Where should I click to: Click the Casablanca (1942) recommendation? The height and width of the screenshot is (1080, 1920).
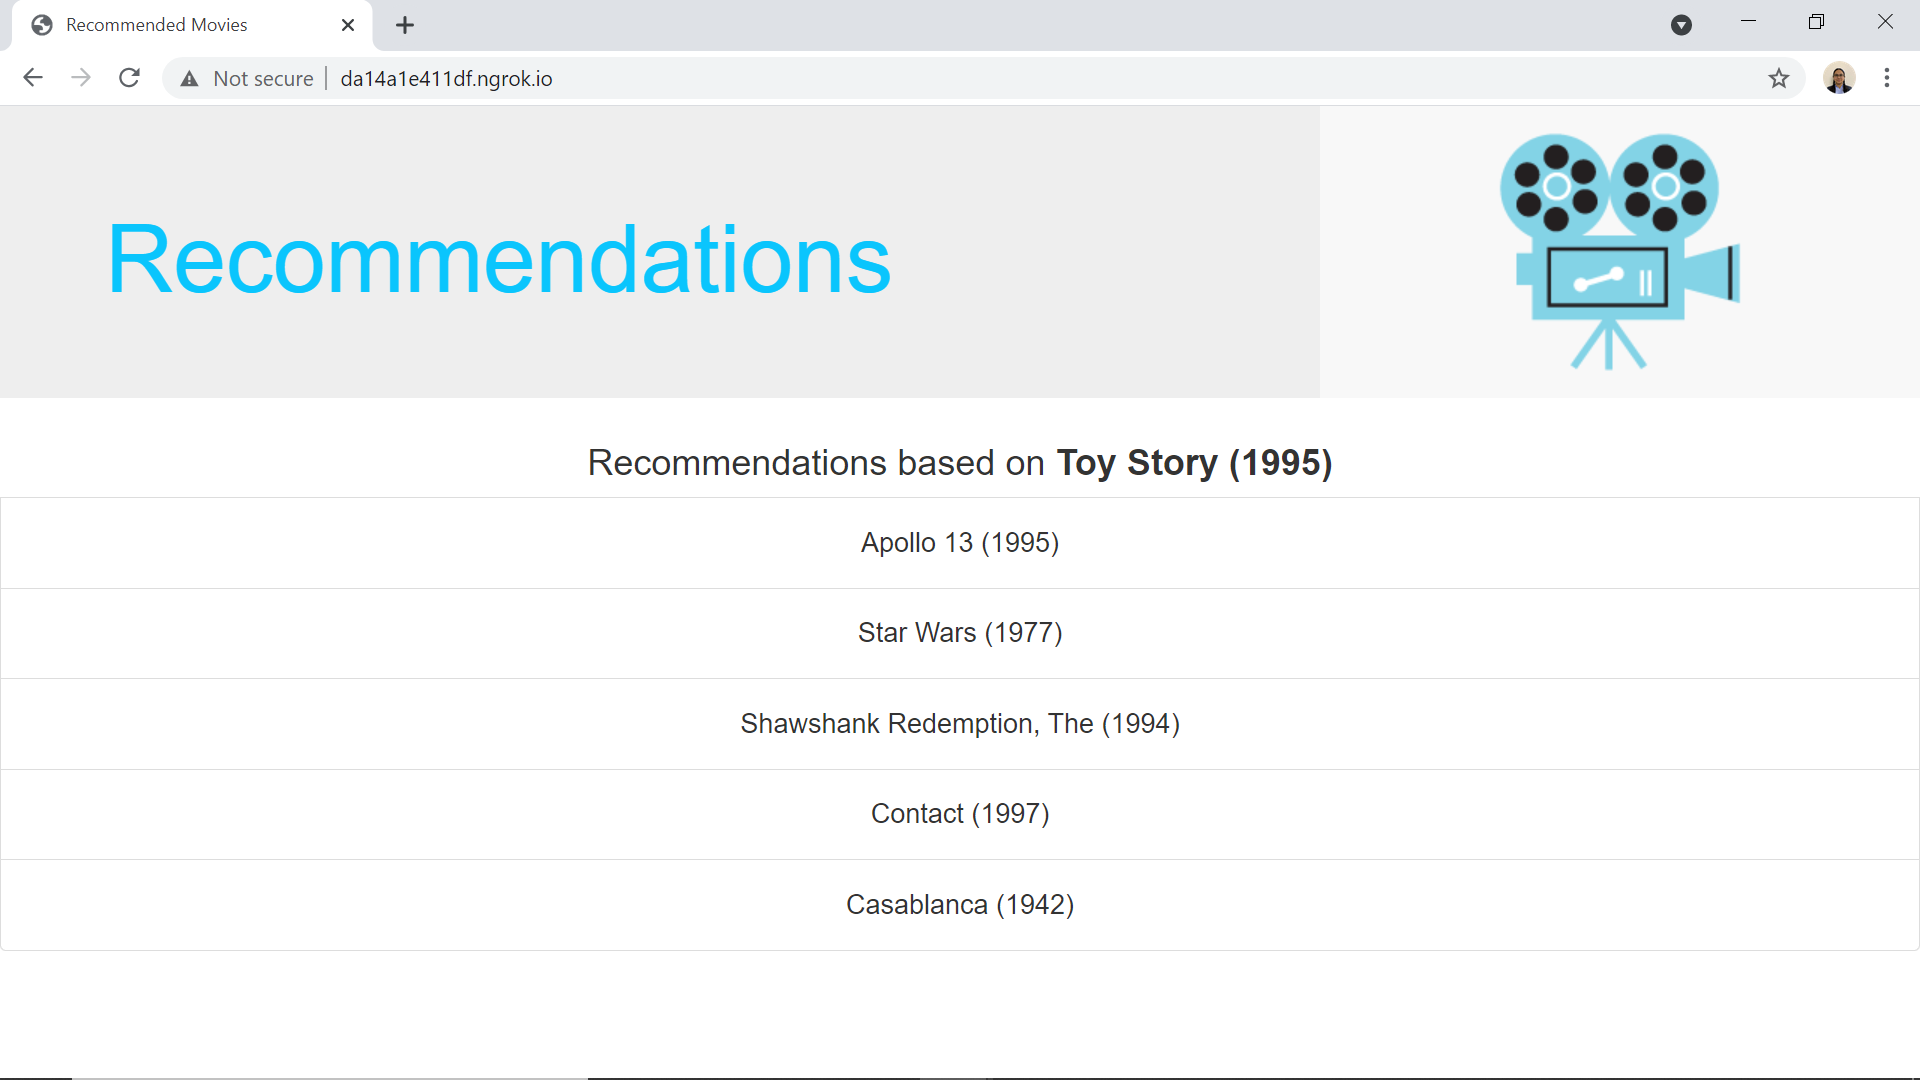960,904
